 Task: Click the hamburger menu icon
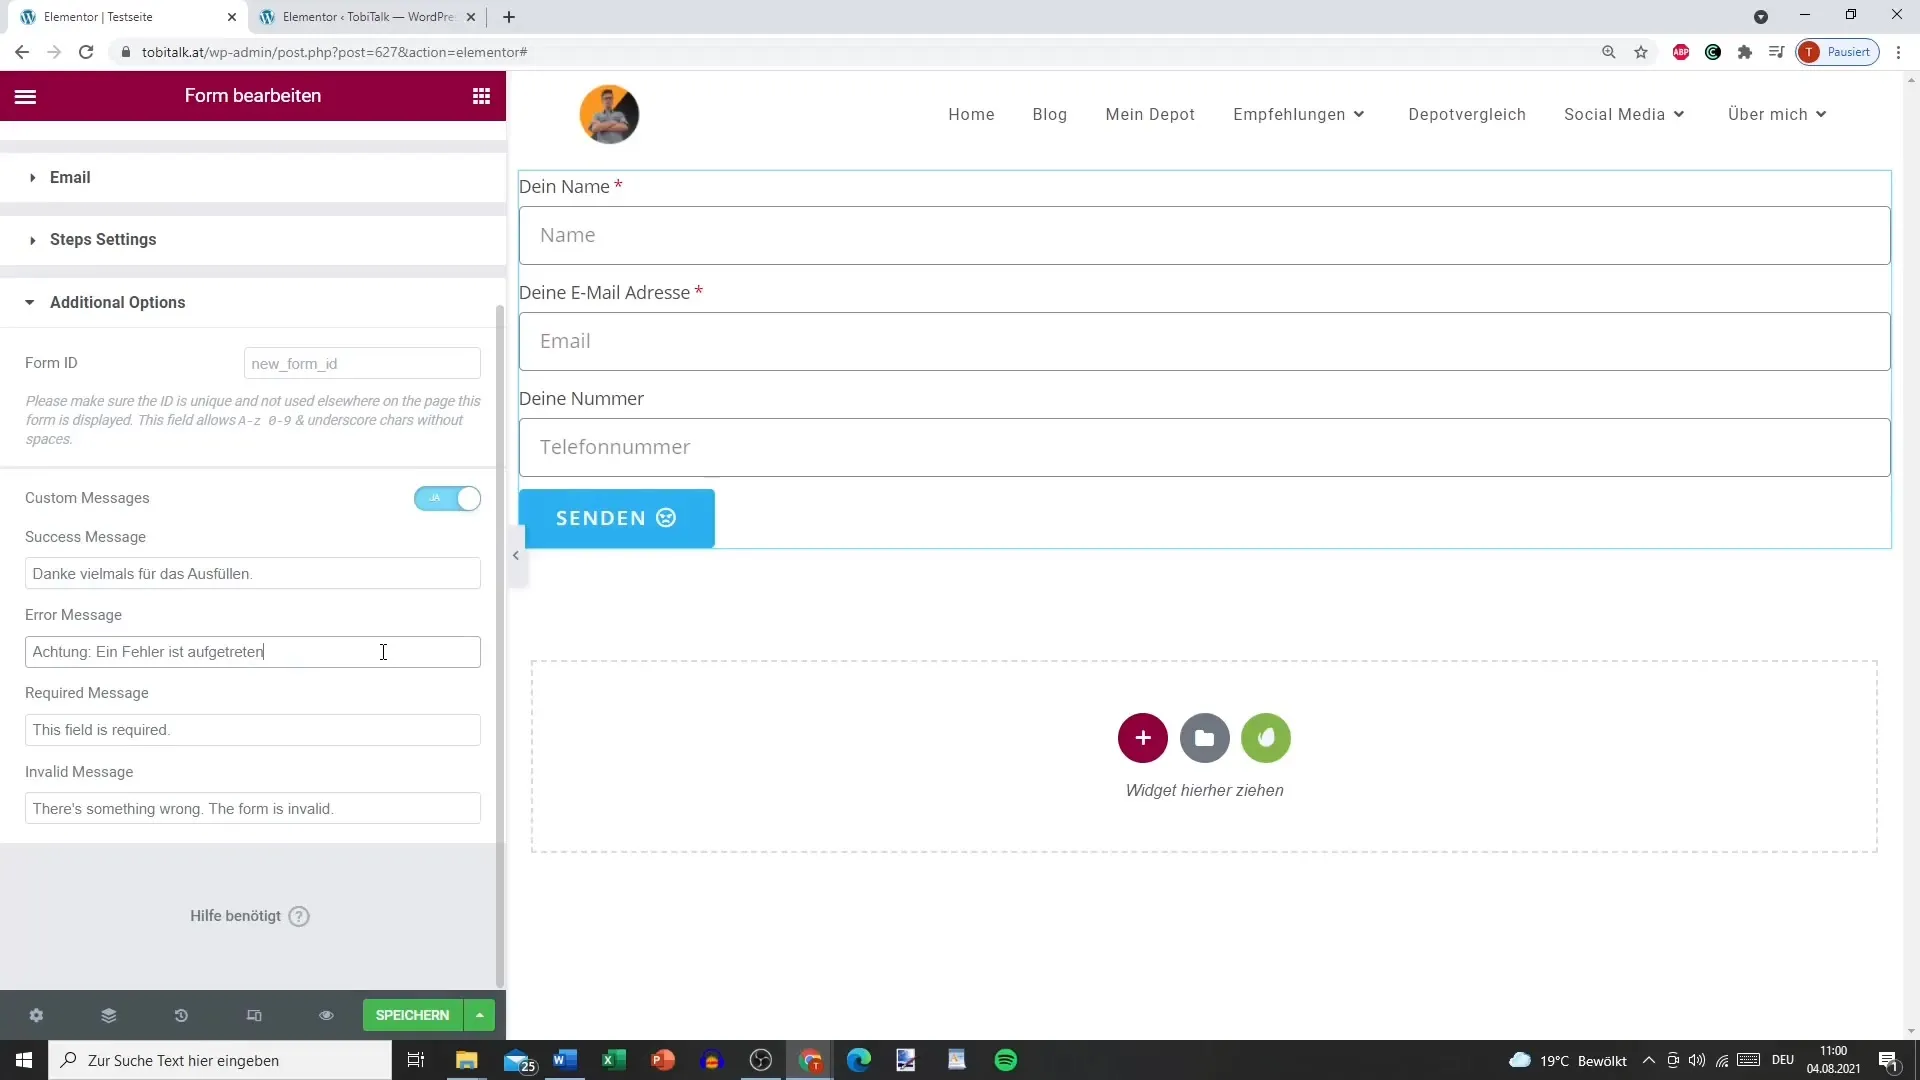25,96
